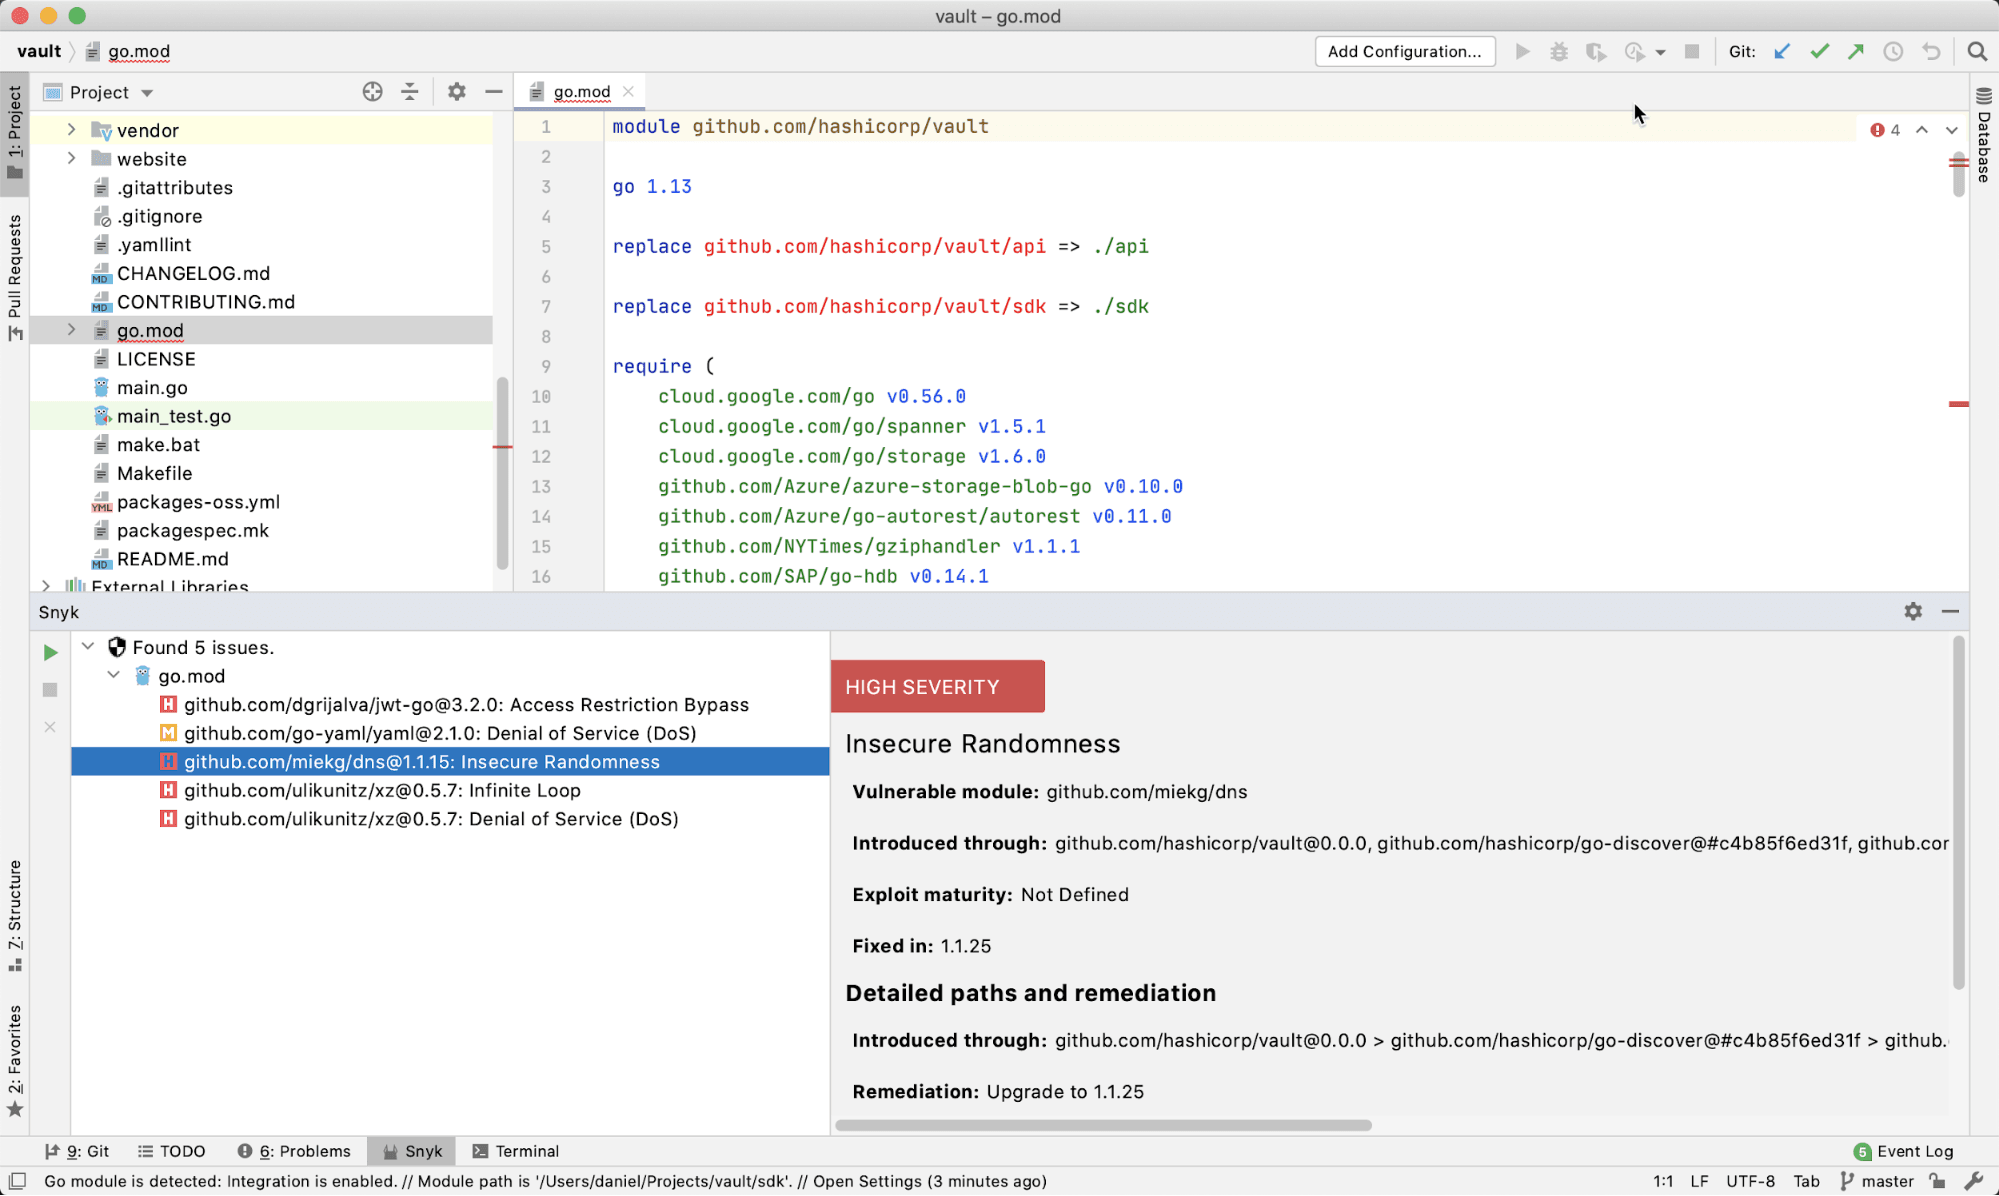Expand the vendor folder
Screen dimensions: 1999x1196
coord(71,130)
